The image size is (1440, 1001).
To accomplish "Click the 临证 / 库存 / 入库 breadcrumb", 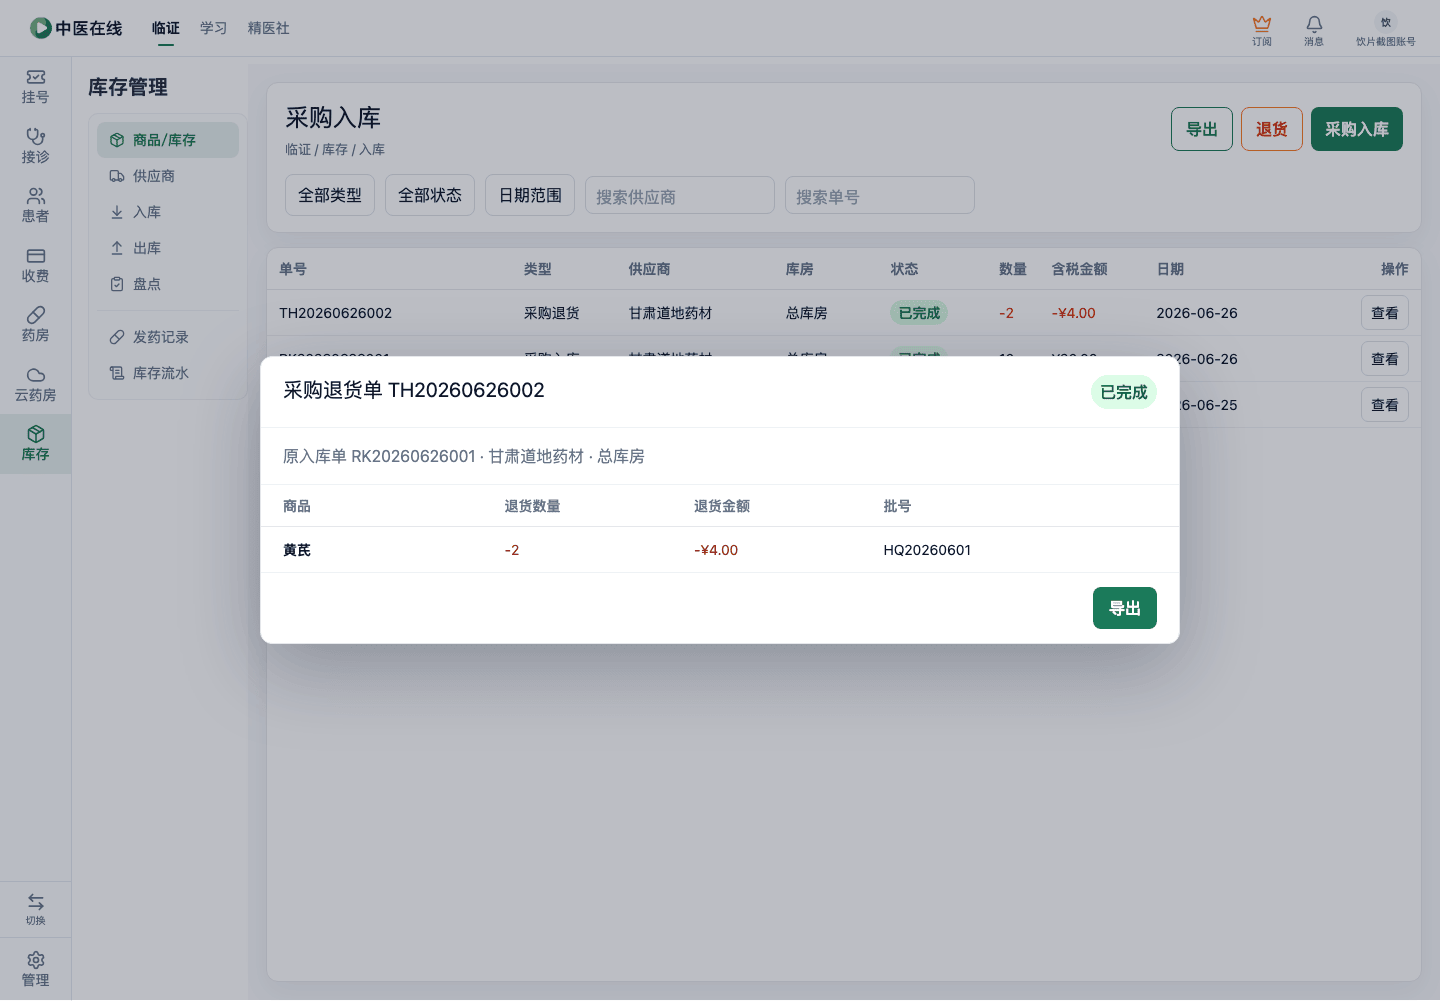I will (335, 149).
